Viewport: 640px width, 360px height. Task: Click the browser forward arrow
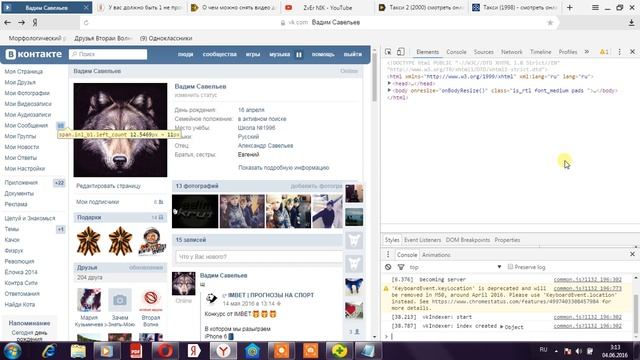click(x=21, y=23)
